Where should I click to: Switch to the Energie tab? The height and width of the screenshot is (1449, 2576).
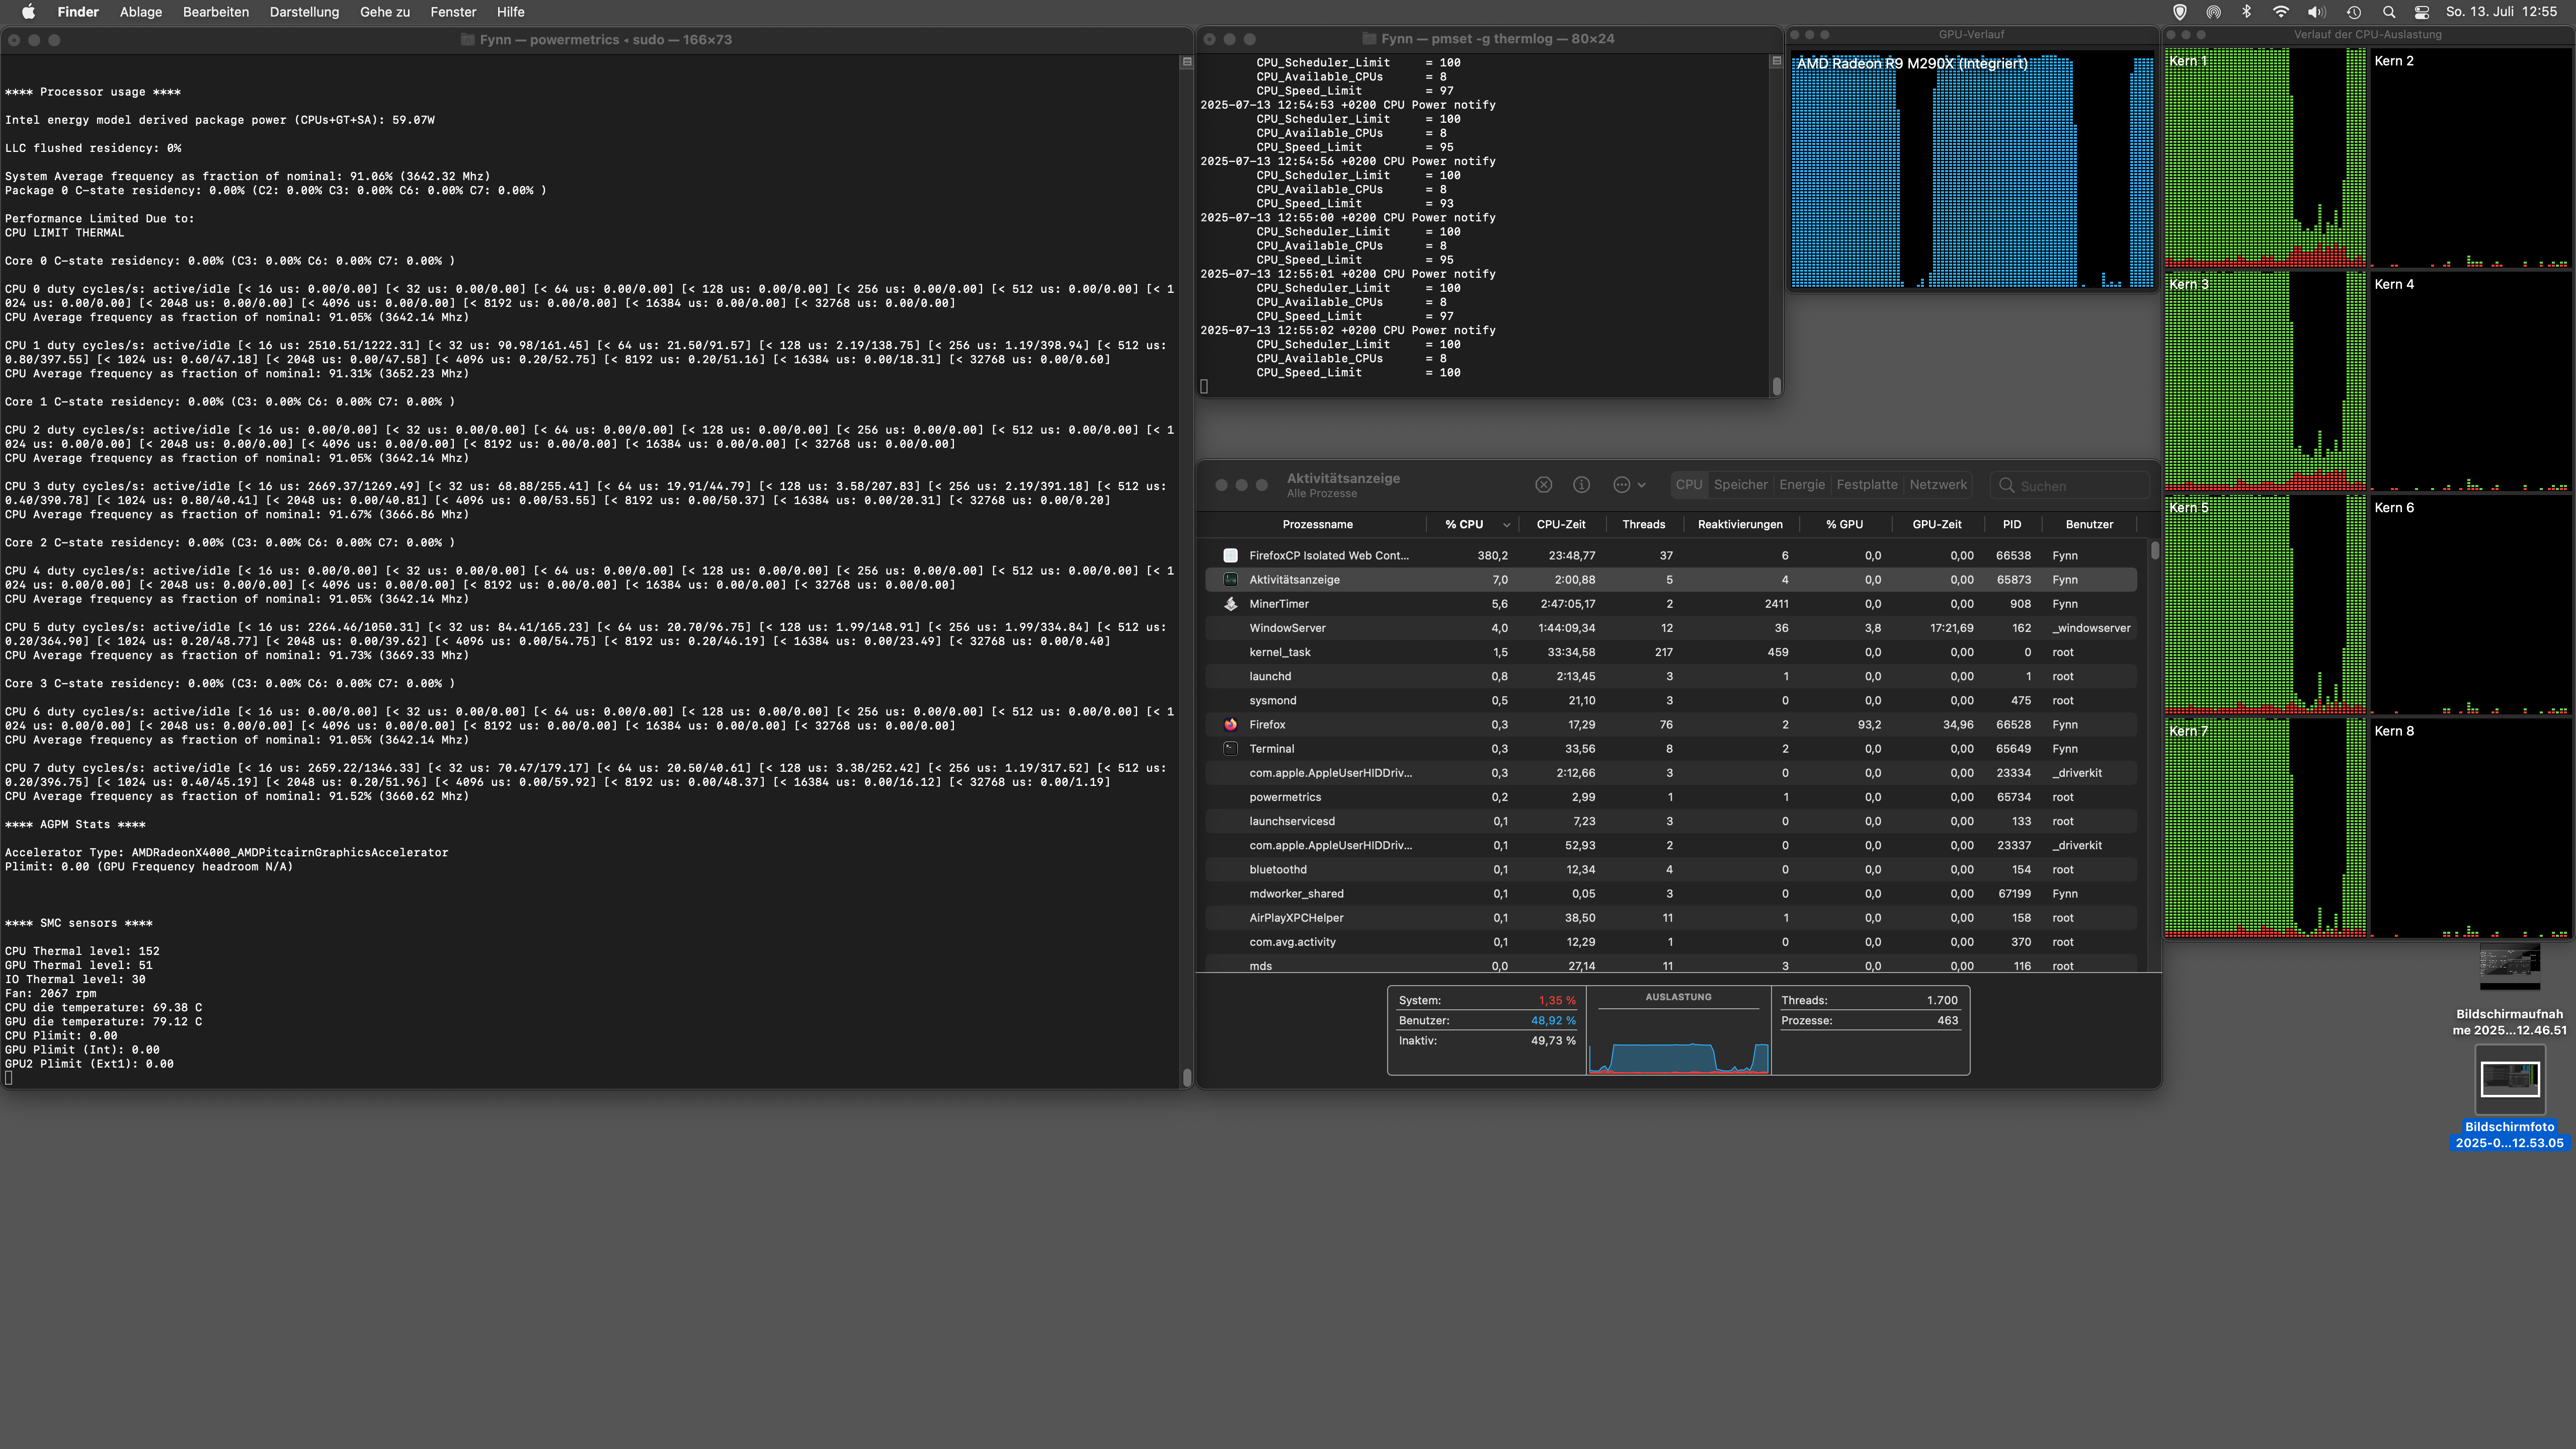[1801, 485]
